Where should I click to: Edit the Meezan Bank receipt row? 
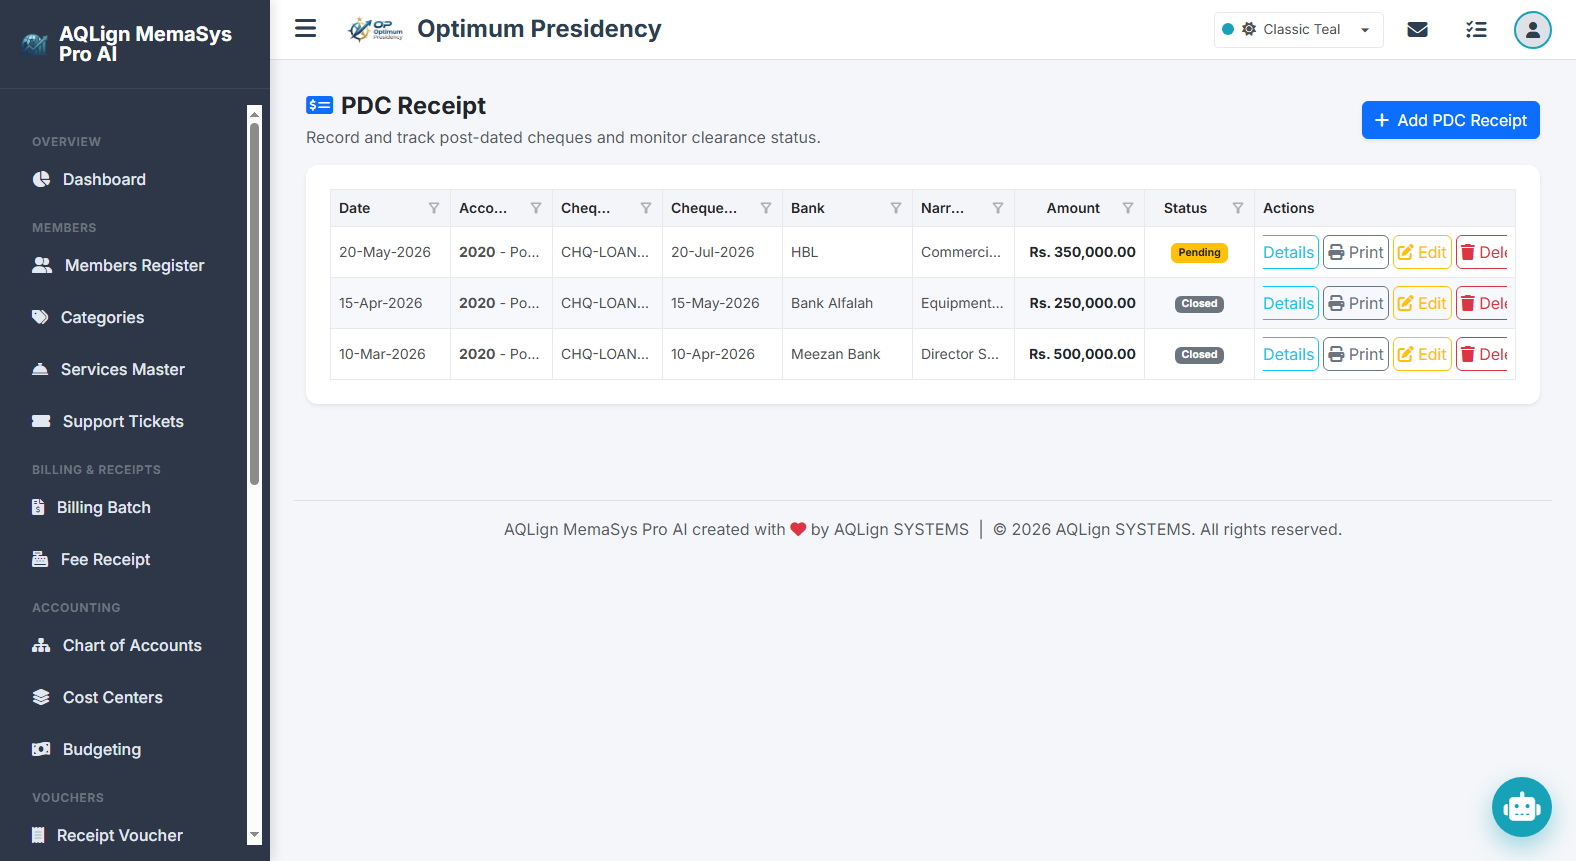pyautogui.click(x=1422, y=354)
